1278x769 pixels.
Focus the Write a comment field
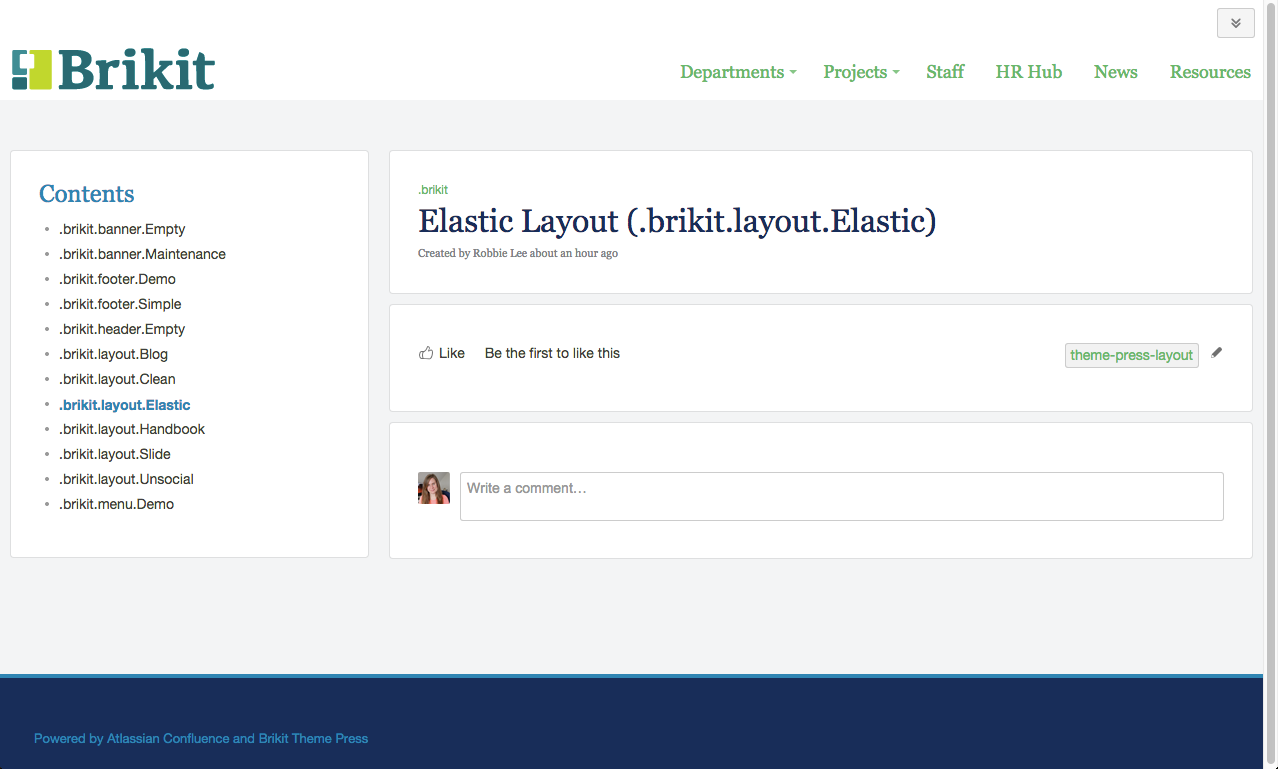pos(841,496)
